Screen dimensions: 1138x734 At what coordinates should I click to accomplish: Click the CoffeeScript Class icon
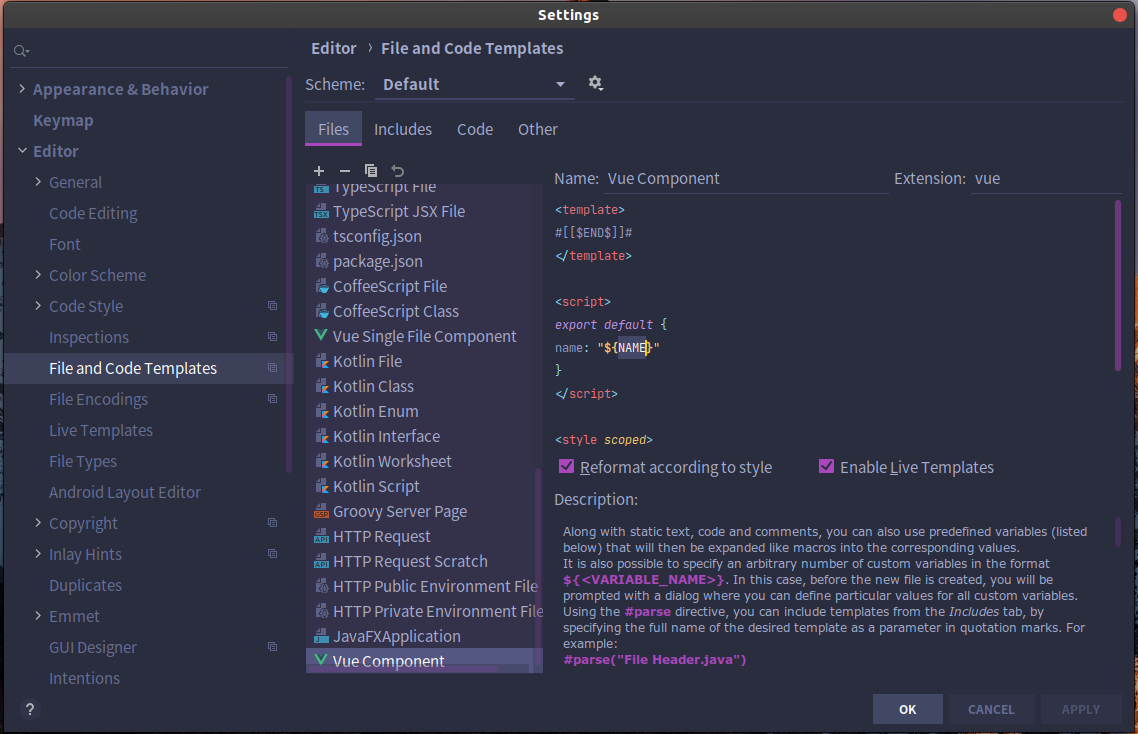[x=322, y=311]
